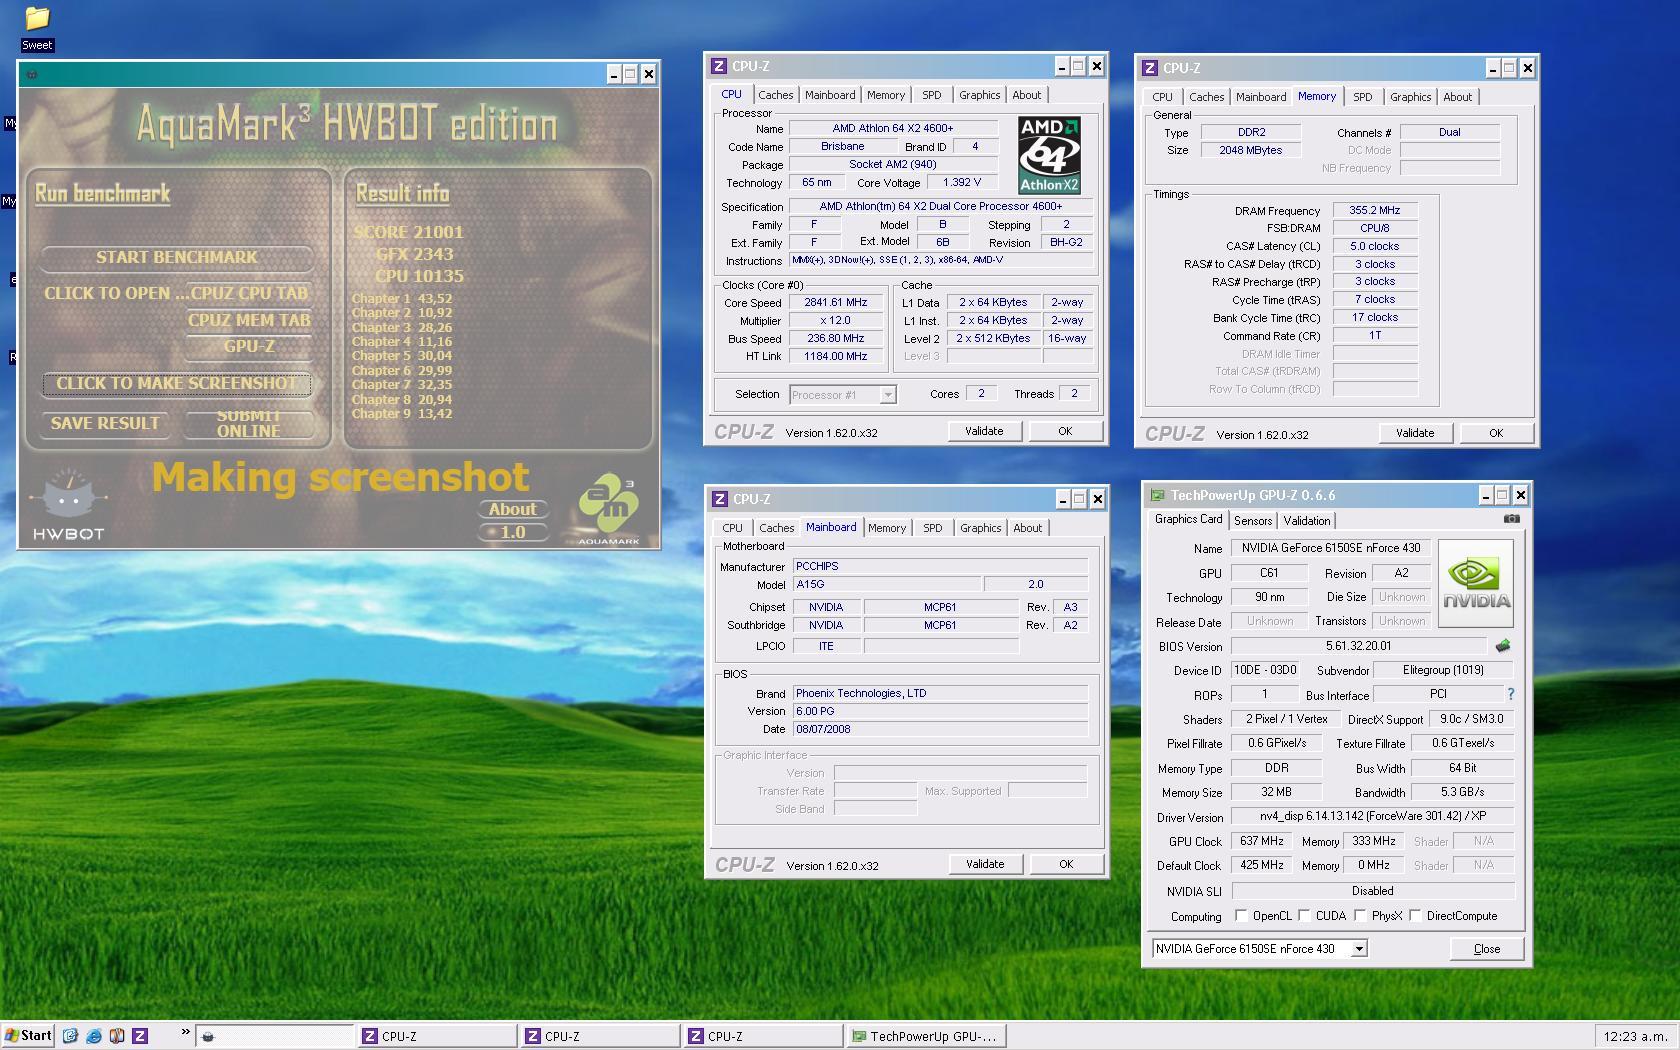Image resolution: width=1680 pixels, height=1050 pixels.
Task: Click the BIOS date 08/07/2008 in CPU-Z
Action: (940, 729)
